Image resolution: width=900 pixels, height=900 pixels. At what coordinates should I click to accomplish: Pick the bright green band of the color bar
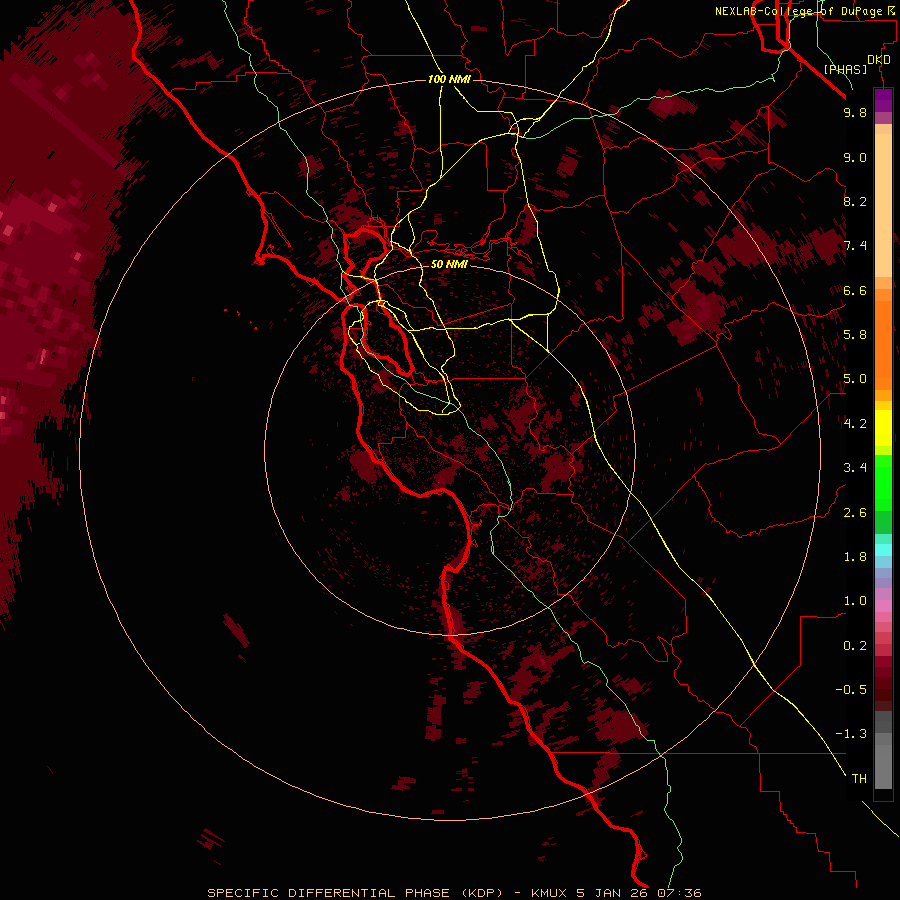click(x=883, y=482)
